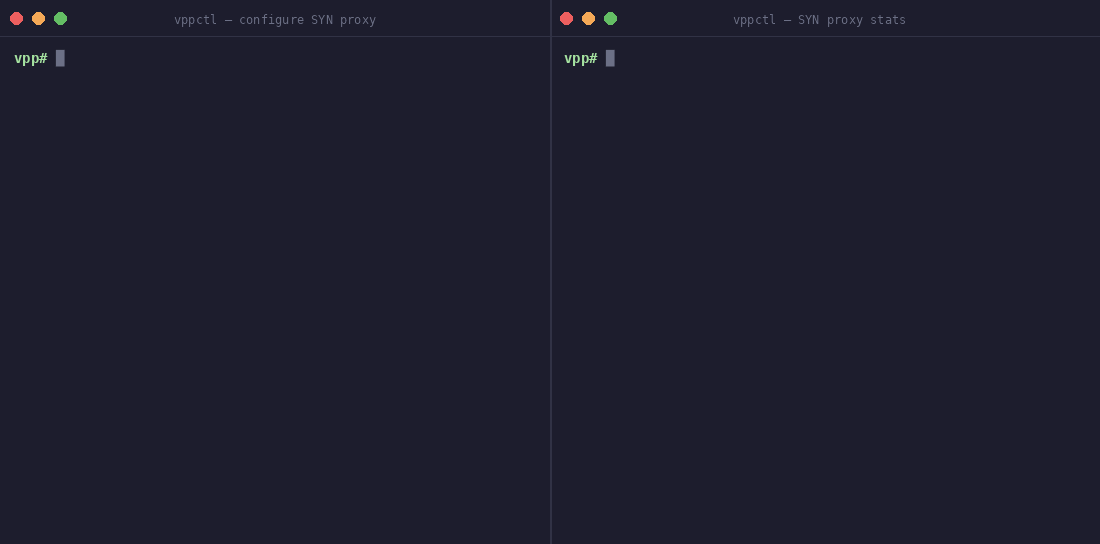Minimize the SYN proxy stats terminal window
Viewport: 1100px width, 544px height.
coord(589,19)
